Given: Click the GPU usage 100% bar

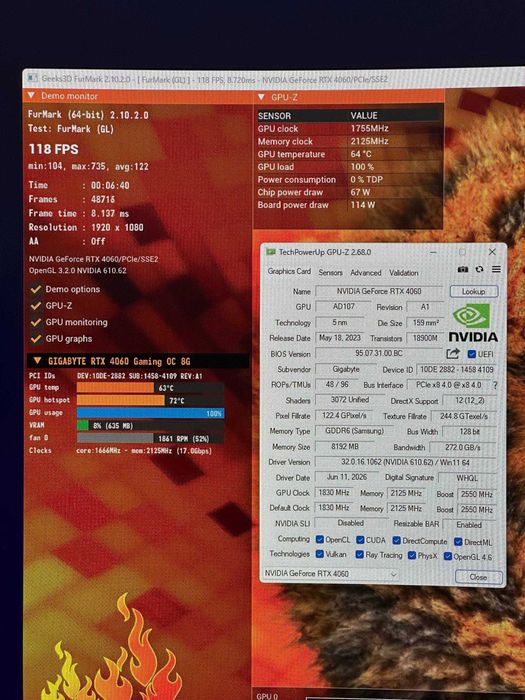Looking at the screenshot, I should [150, 413].
